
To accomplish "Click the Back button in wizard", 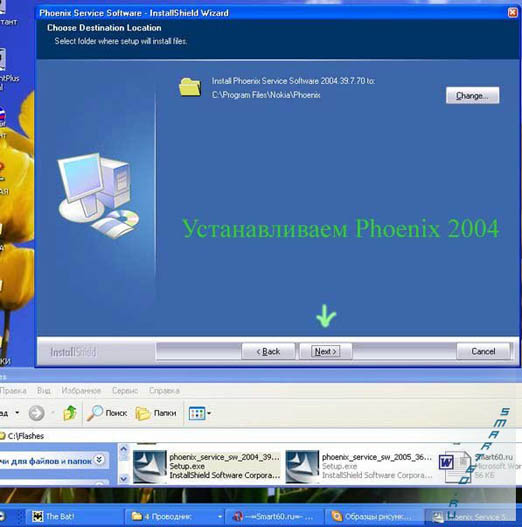I will tap(268, 351).
